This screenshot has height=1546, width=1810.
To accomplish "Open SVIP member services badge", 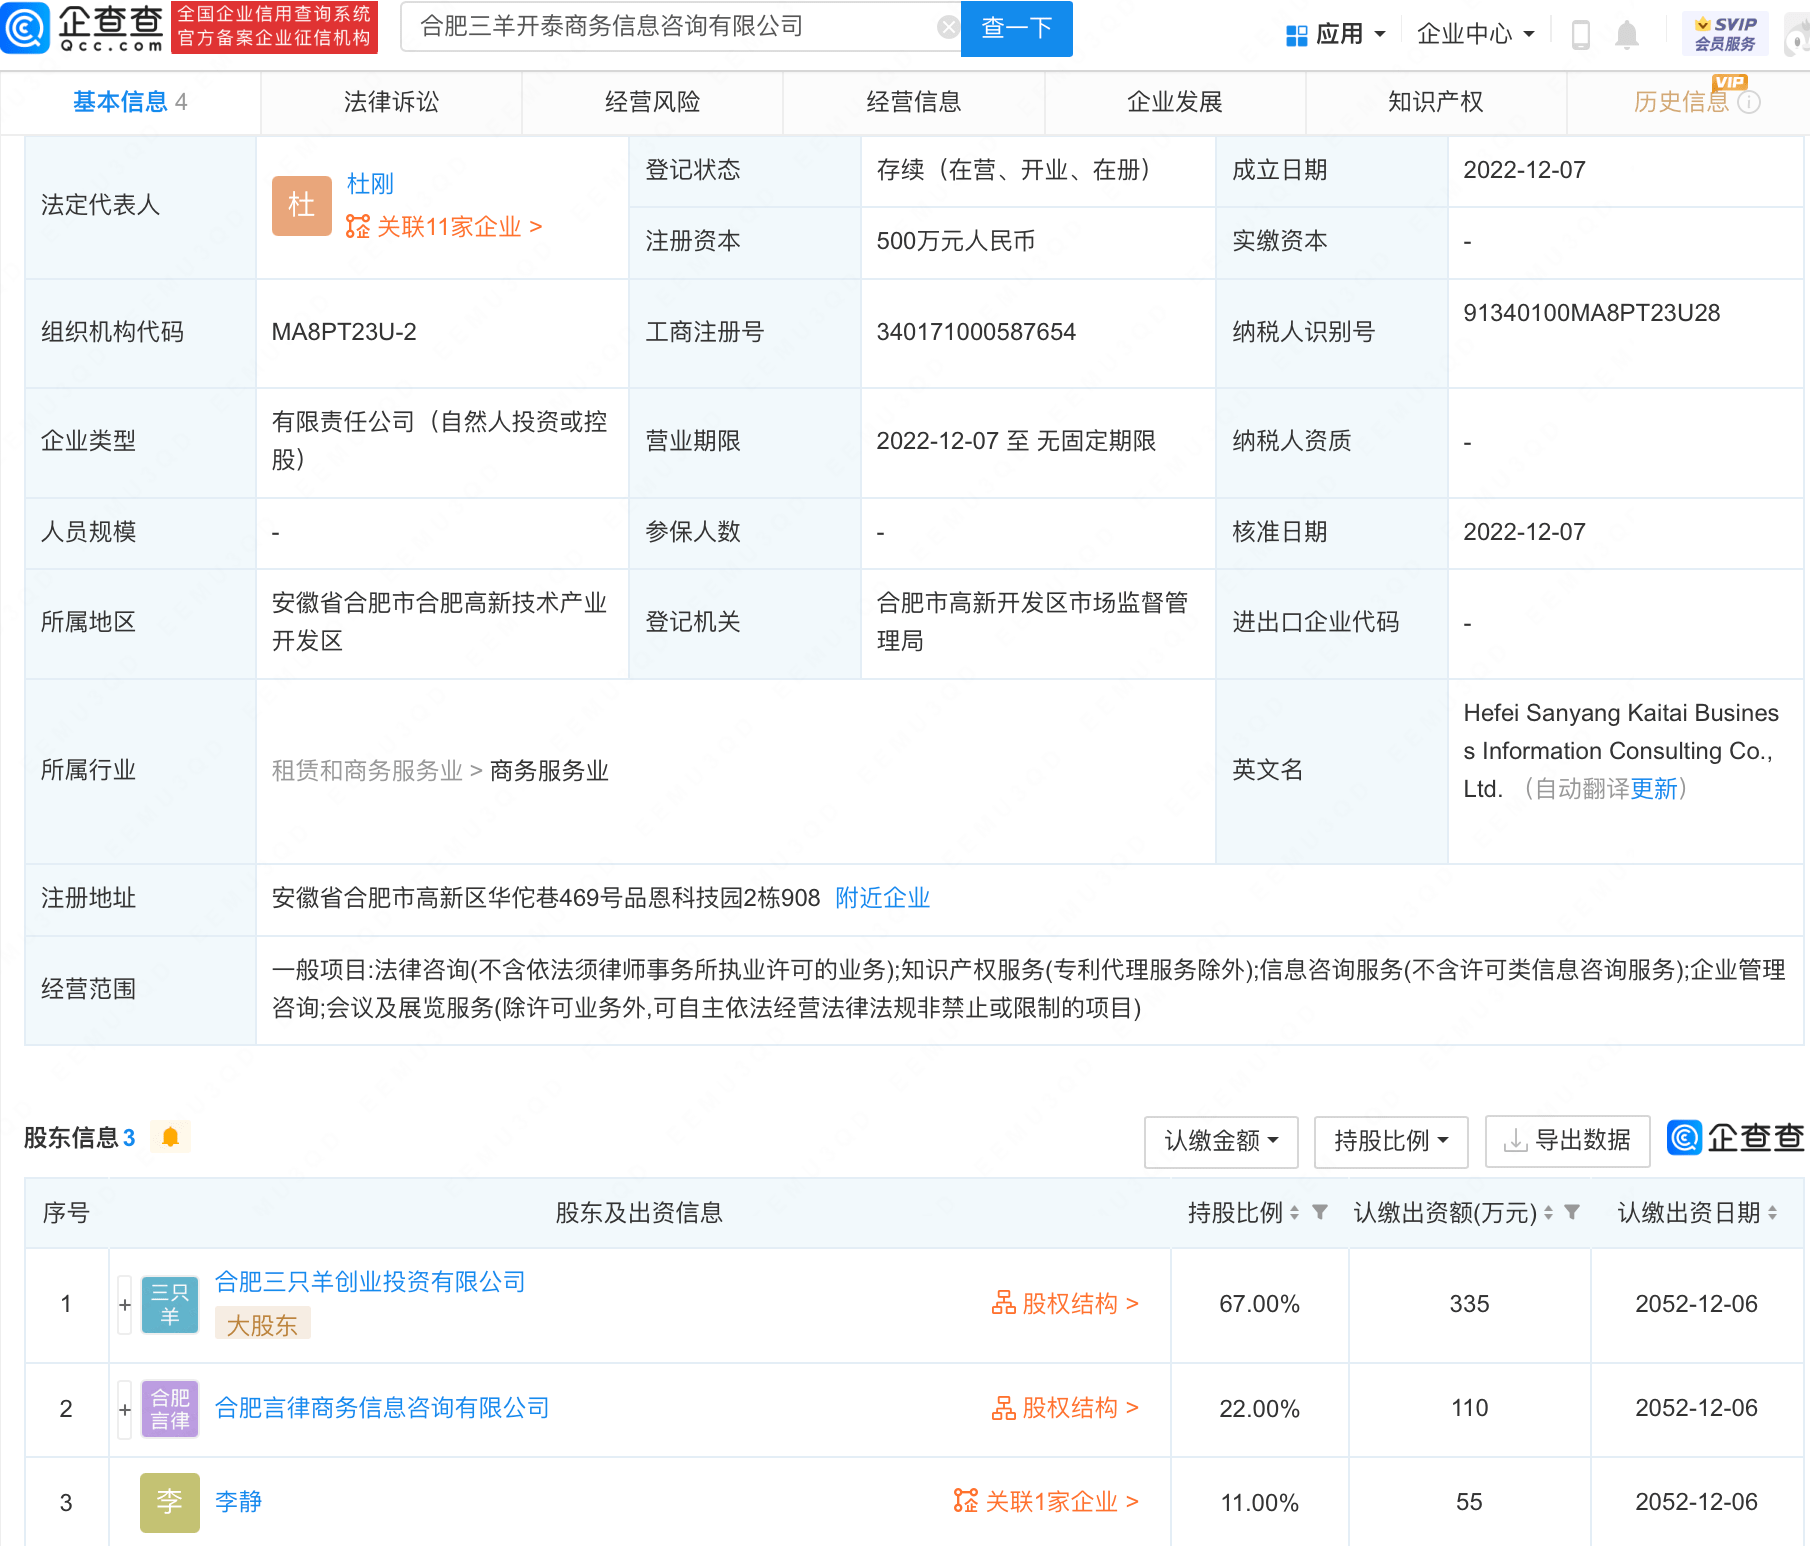I will 1725,34.
